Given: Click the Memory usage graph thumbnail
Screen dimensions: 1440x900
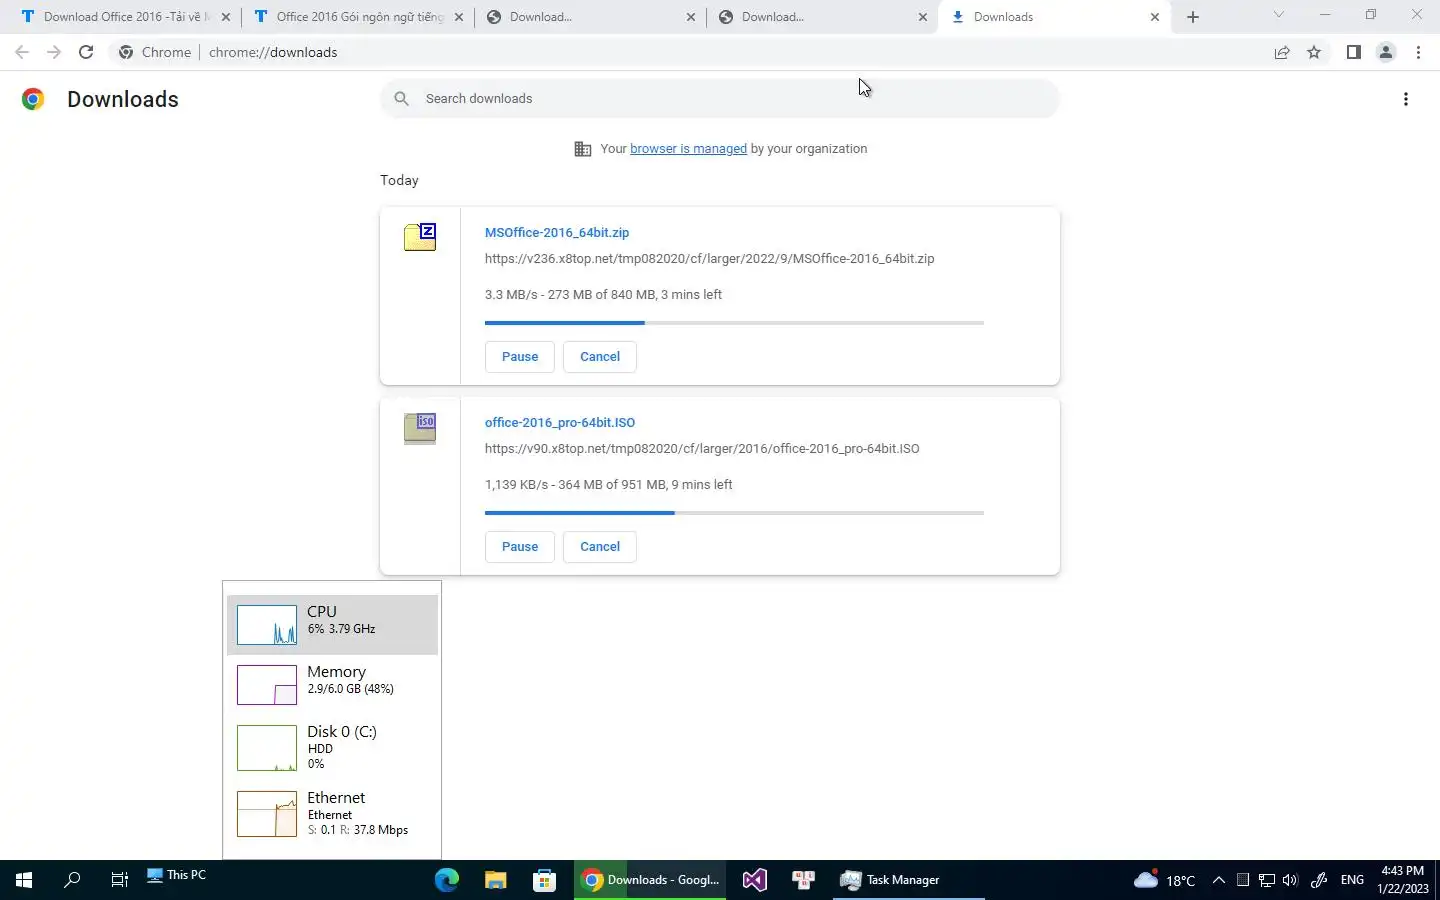Looking at the screenshot, I should [267, 685].
